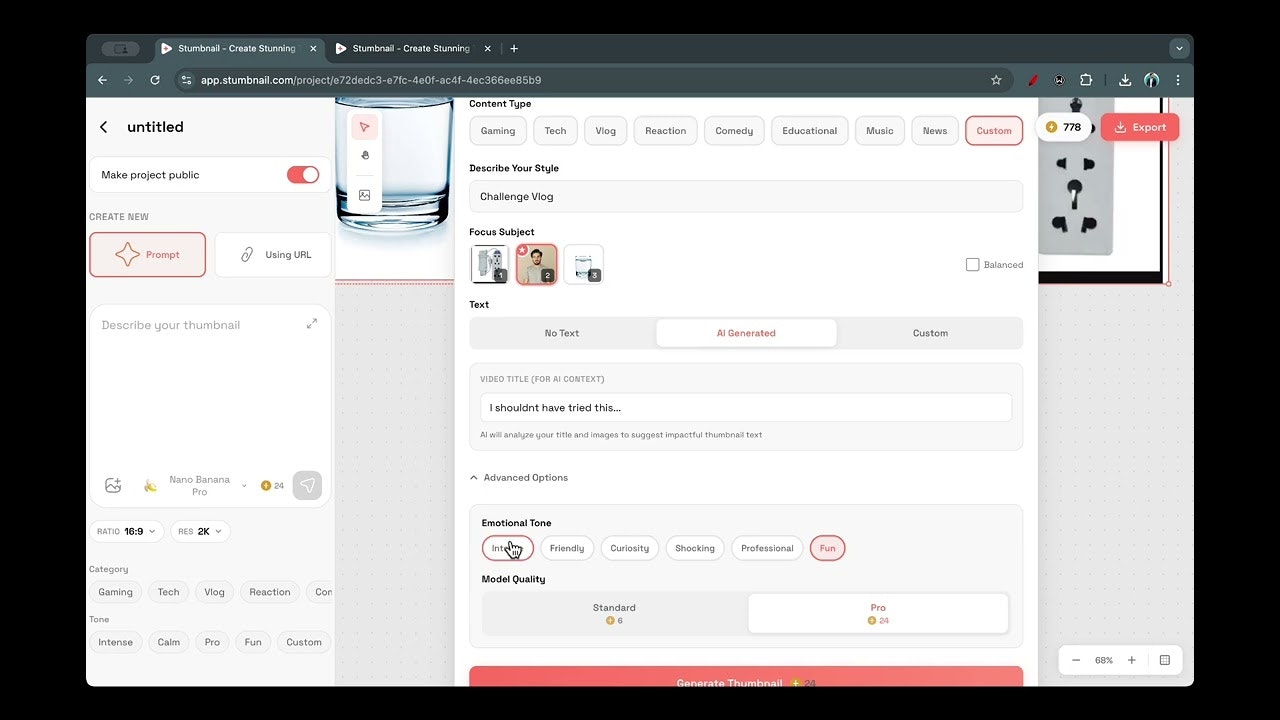Click the back arrow beside untitled
Image resolution: width=1280 pixels, height=720 pixels.
tap(103, 127)
